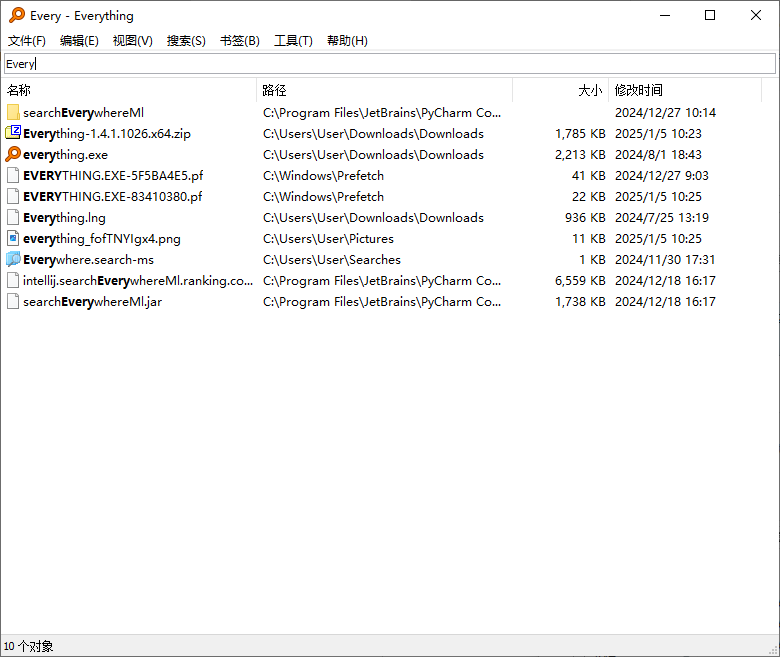Open the 书签(B) menu
The width and height of the screenshot is (780, 657).
(x=240, y=41)
